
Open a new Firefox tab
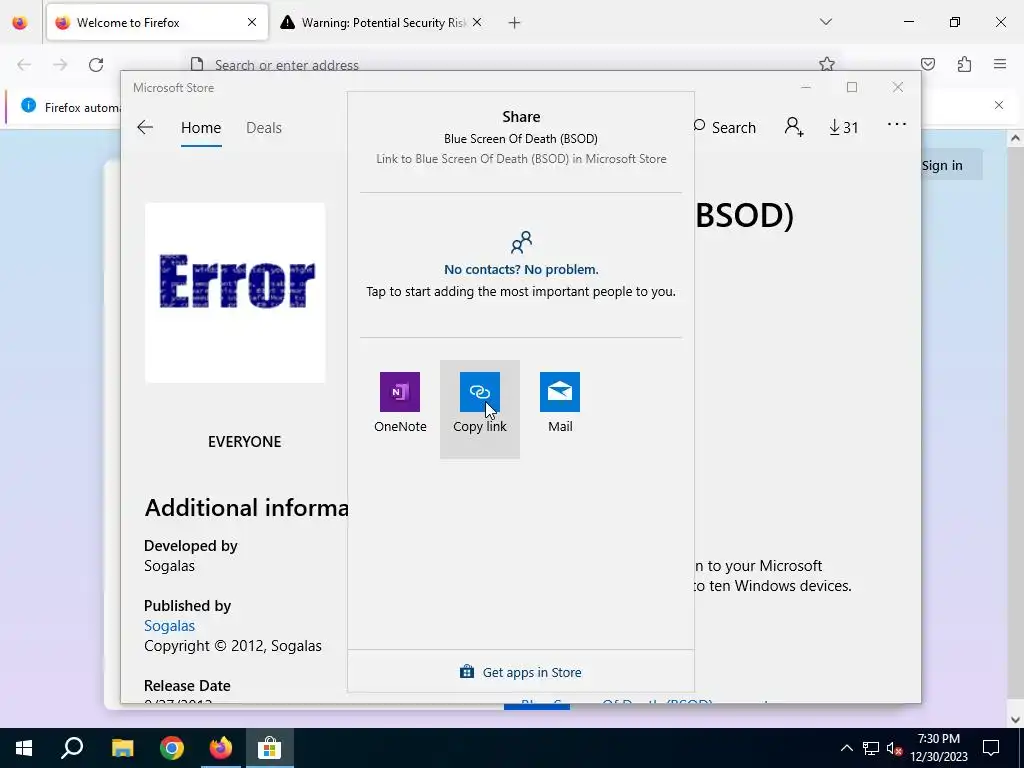[514, 23]
